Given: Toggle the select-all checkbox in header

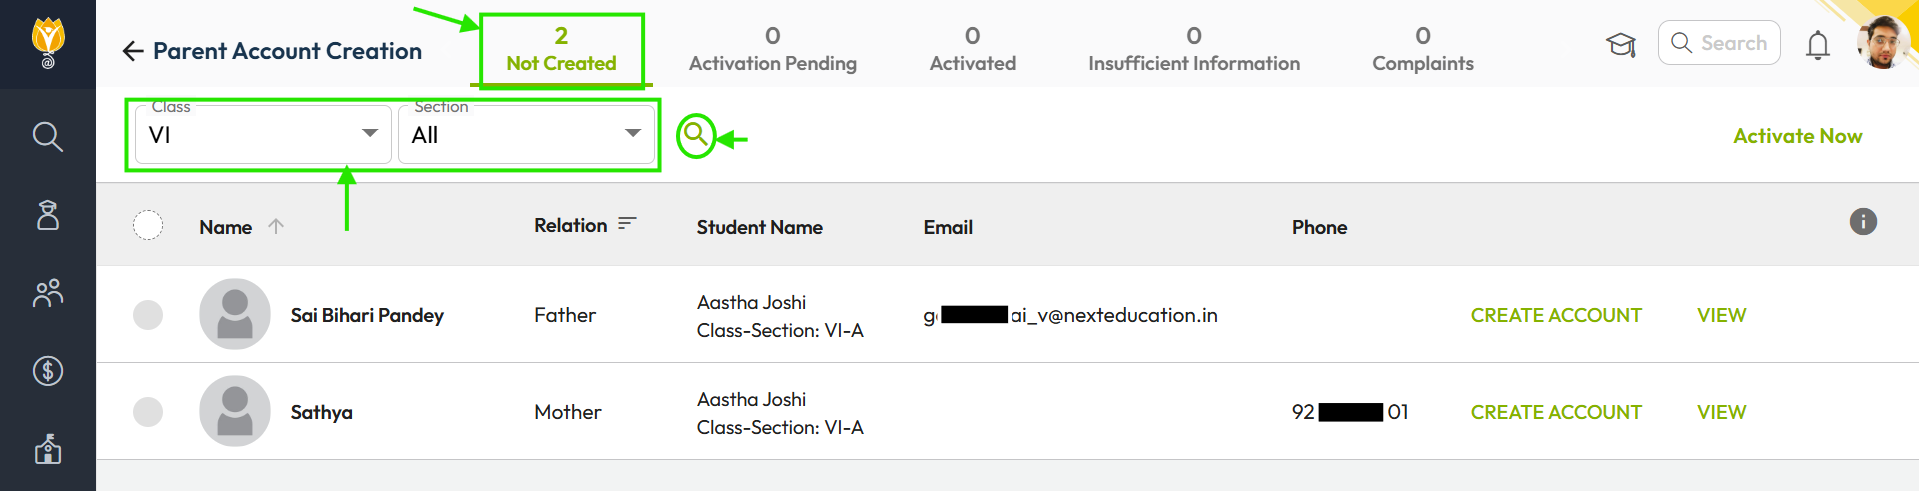Looking at the screenshot, I should pos(148,226).
